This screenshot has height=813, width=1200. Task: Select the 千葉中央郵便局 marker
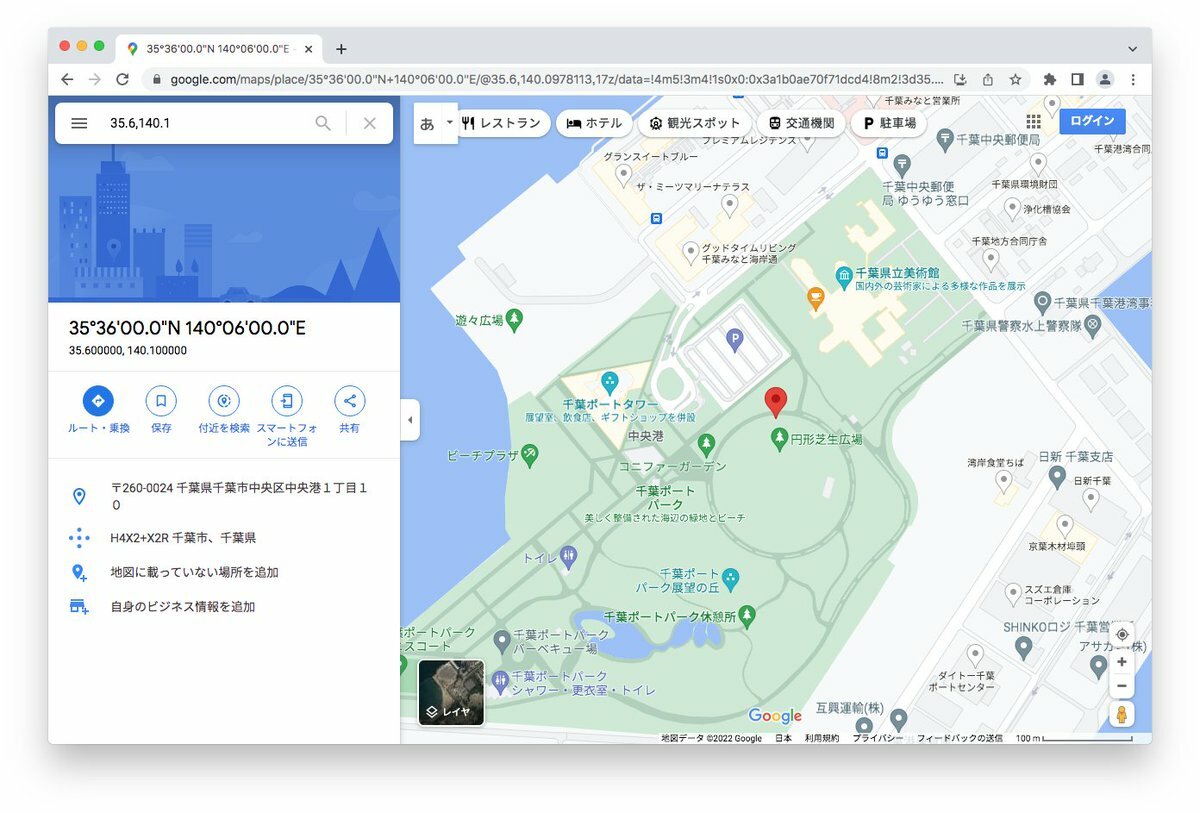click(945, 140)
